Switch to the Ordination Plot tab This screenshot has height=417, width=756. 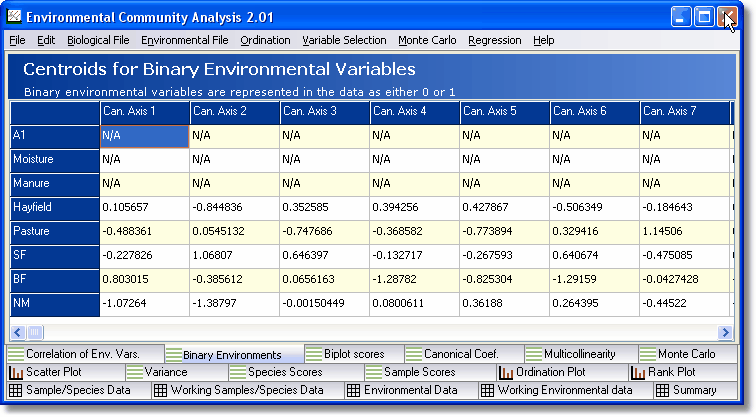point(563,372)
